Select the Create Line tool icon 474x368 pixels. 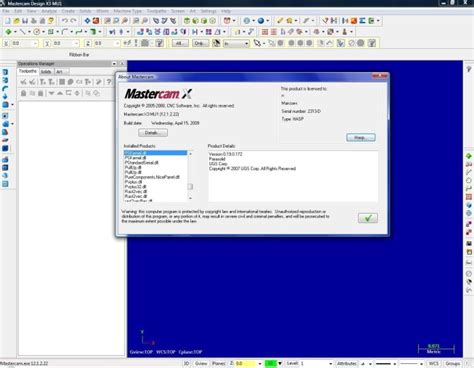tap(22, 32)
